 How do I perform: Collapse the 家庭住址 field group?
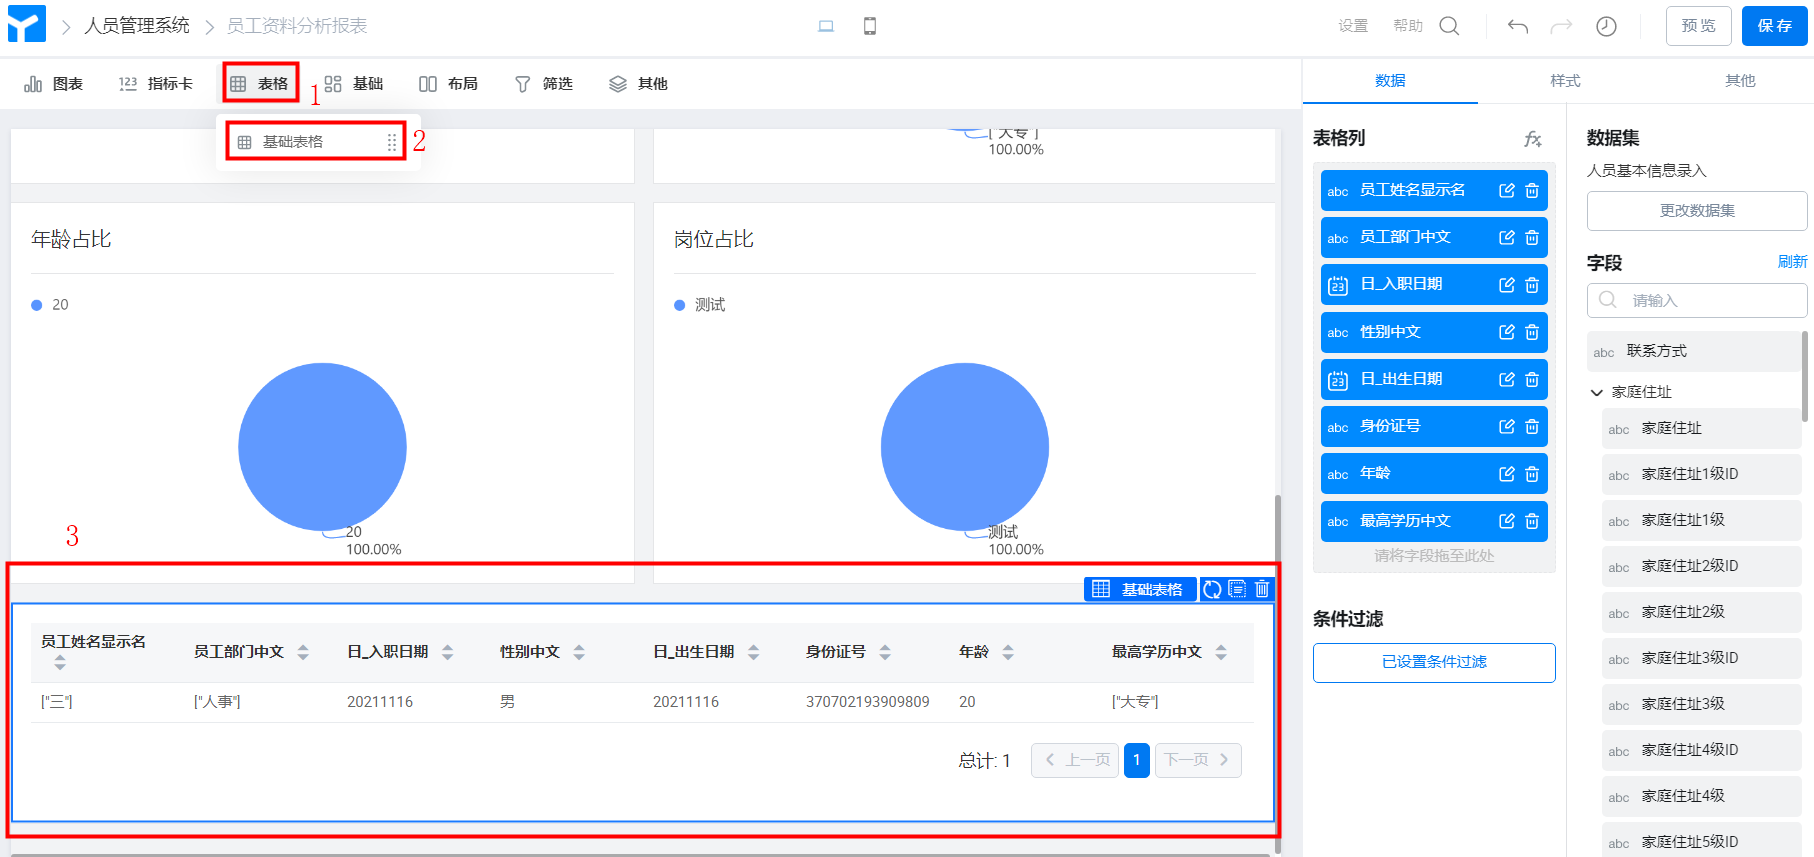[1597, 392]
